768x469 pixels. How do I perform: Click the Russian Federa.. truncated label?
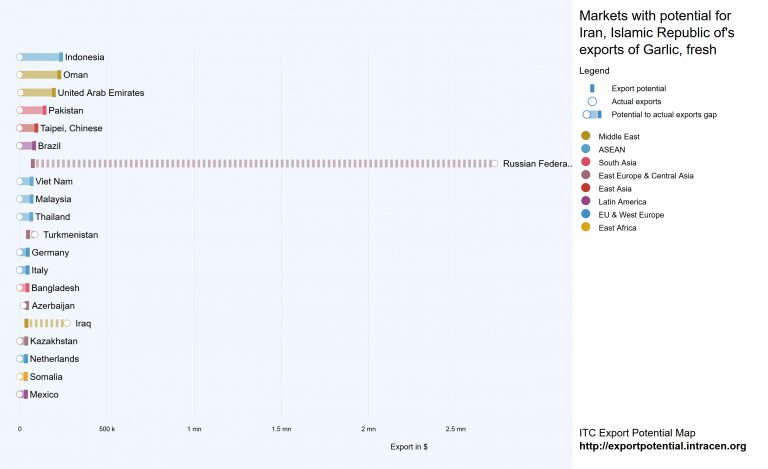538,164
